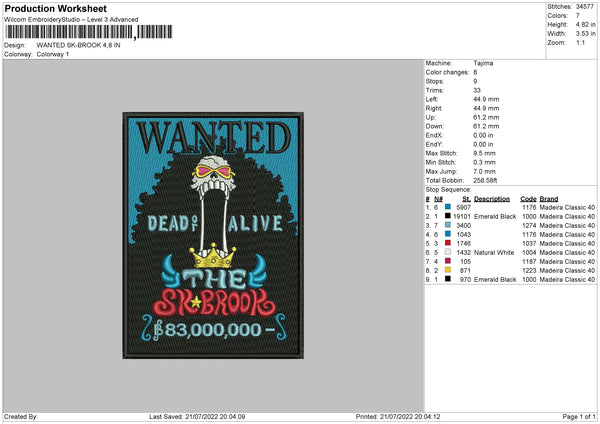Click the 'Page 1 of 1' footer text
600x424 pixels.
point(579,417)
